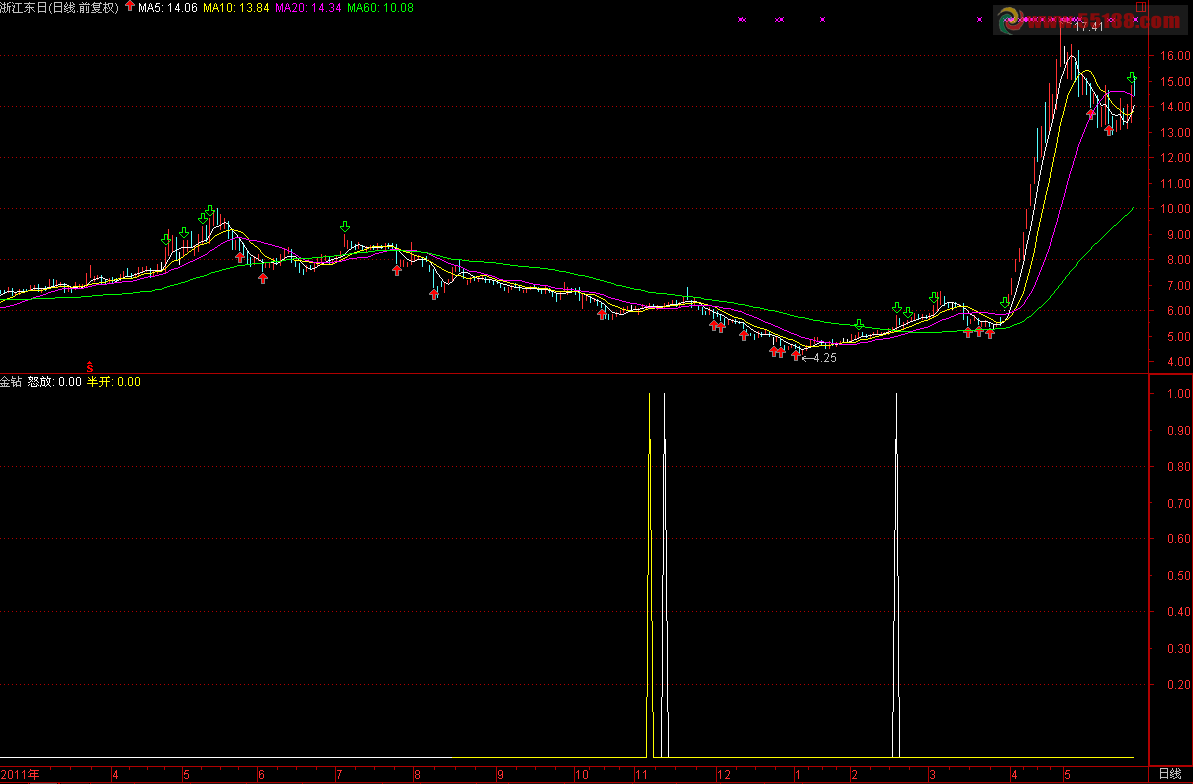The width and height of the screenshot is (1193, 784).
Task: Click the red S marker on the price chart
Action: pos(90,367)
